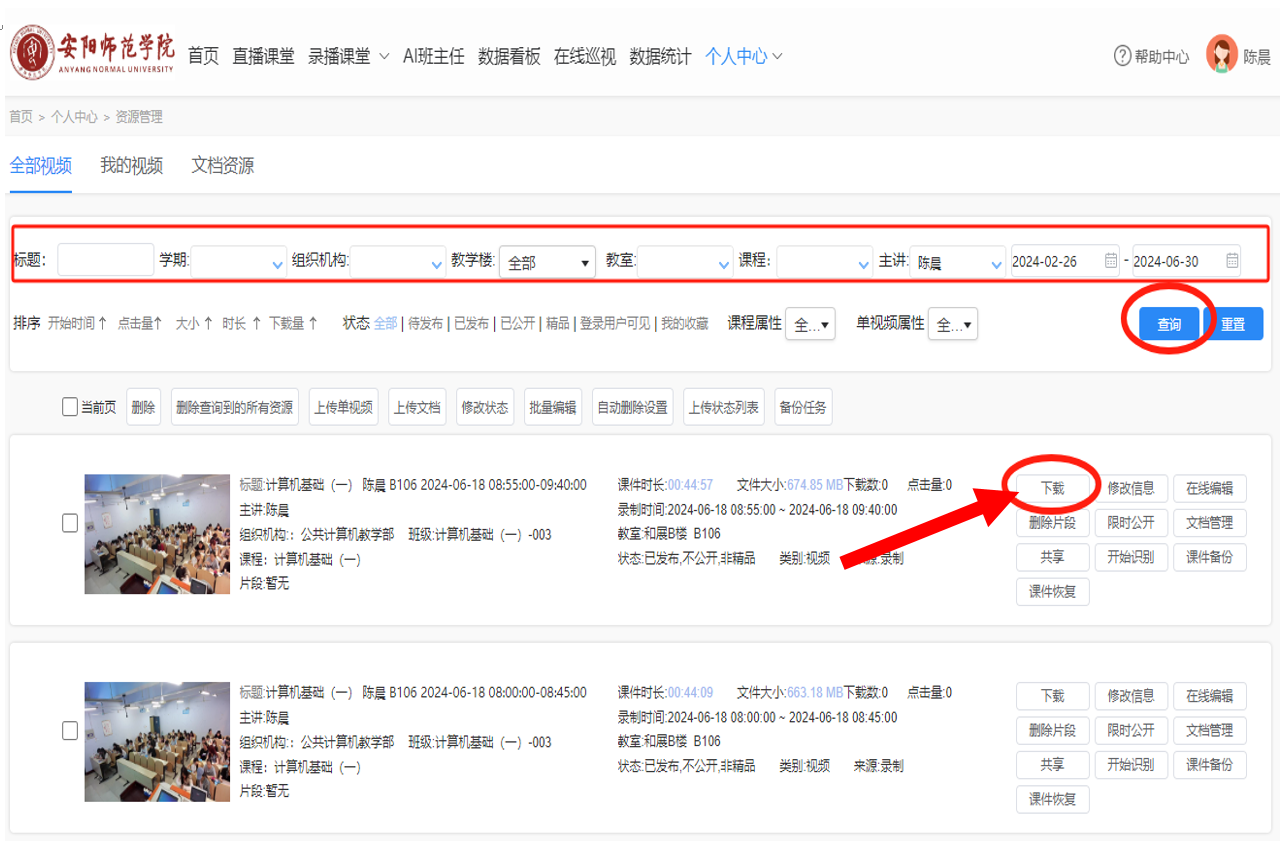The image size is (1281, 842).
Task: Open 直播课堂 in the top navigation
Action: point(263,56)
